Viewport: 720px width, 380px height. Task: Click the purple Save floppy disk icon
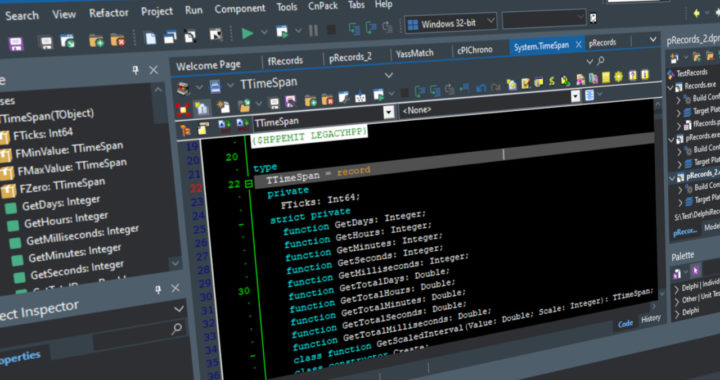(16, 45)
